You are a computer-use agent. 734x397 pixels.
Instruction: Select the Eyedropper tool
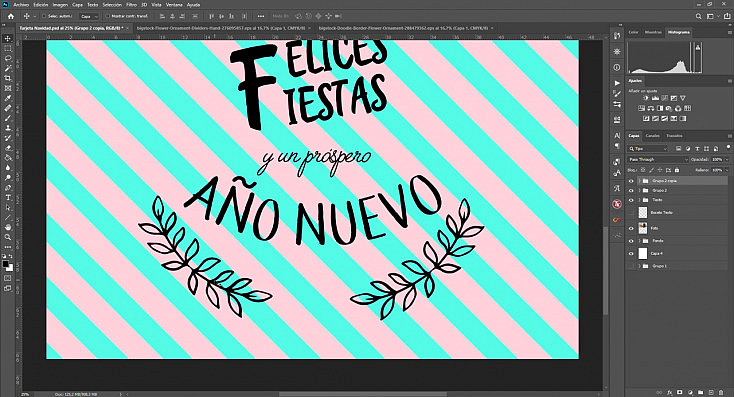point(7,98)
